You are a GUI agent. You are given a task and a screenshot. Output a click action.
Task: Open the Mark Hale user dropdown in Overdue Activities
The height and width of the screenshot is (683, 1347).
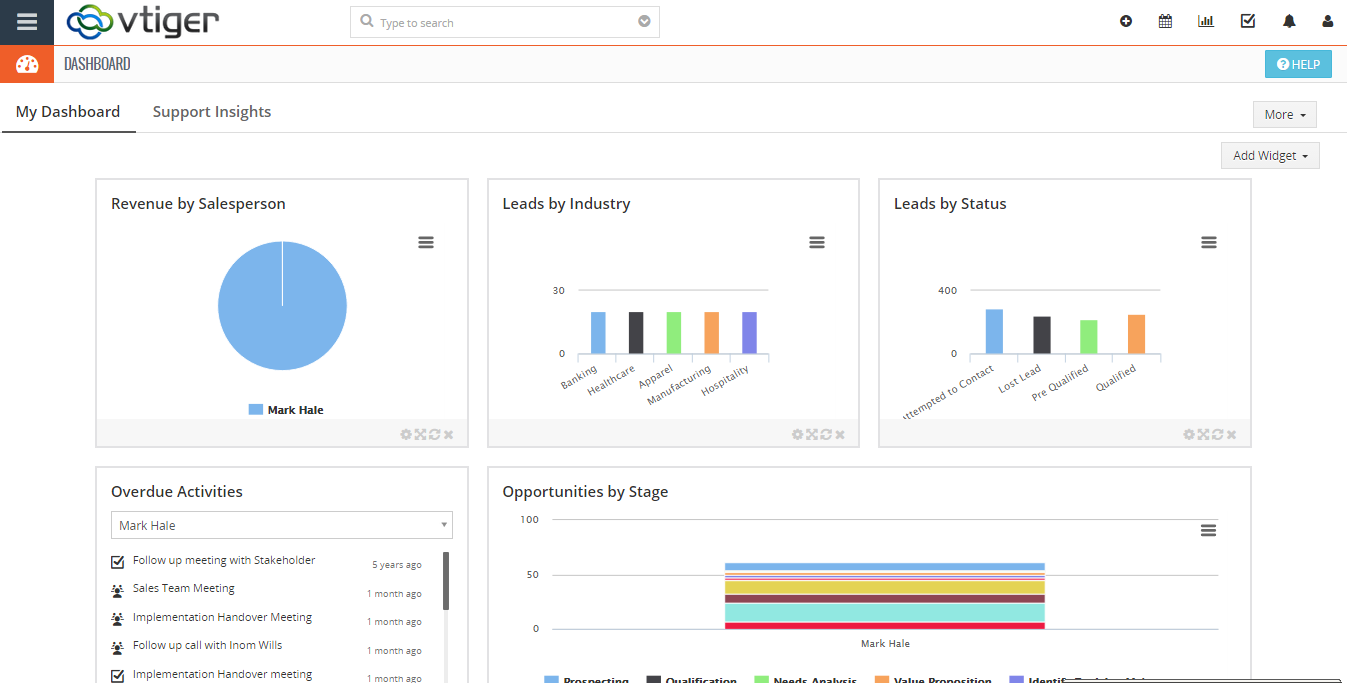281,525
